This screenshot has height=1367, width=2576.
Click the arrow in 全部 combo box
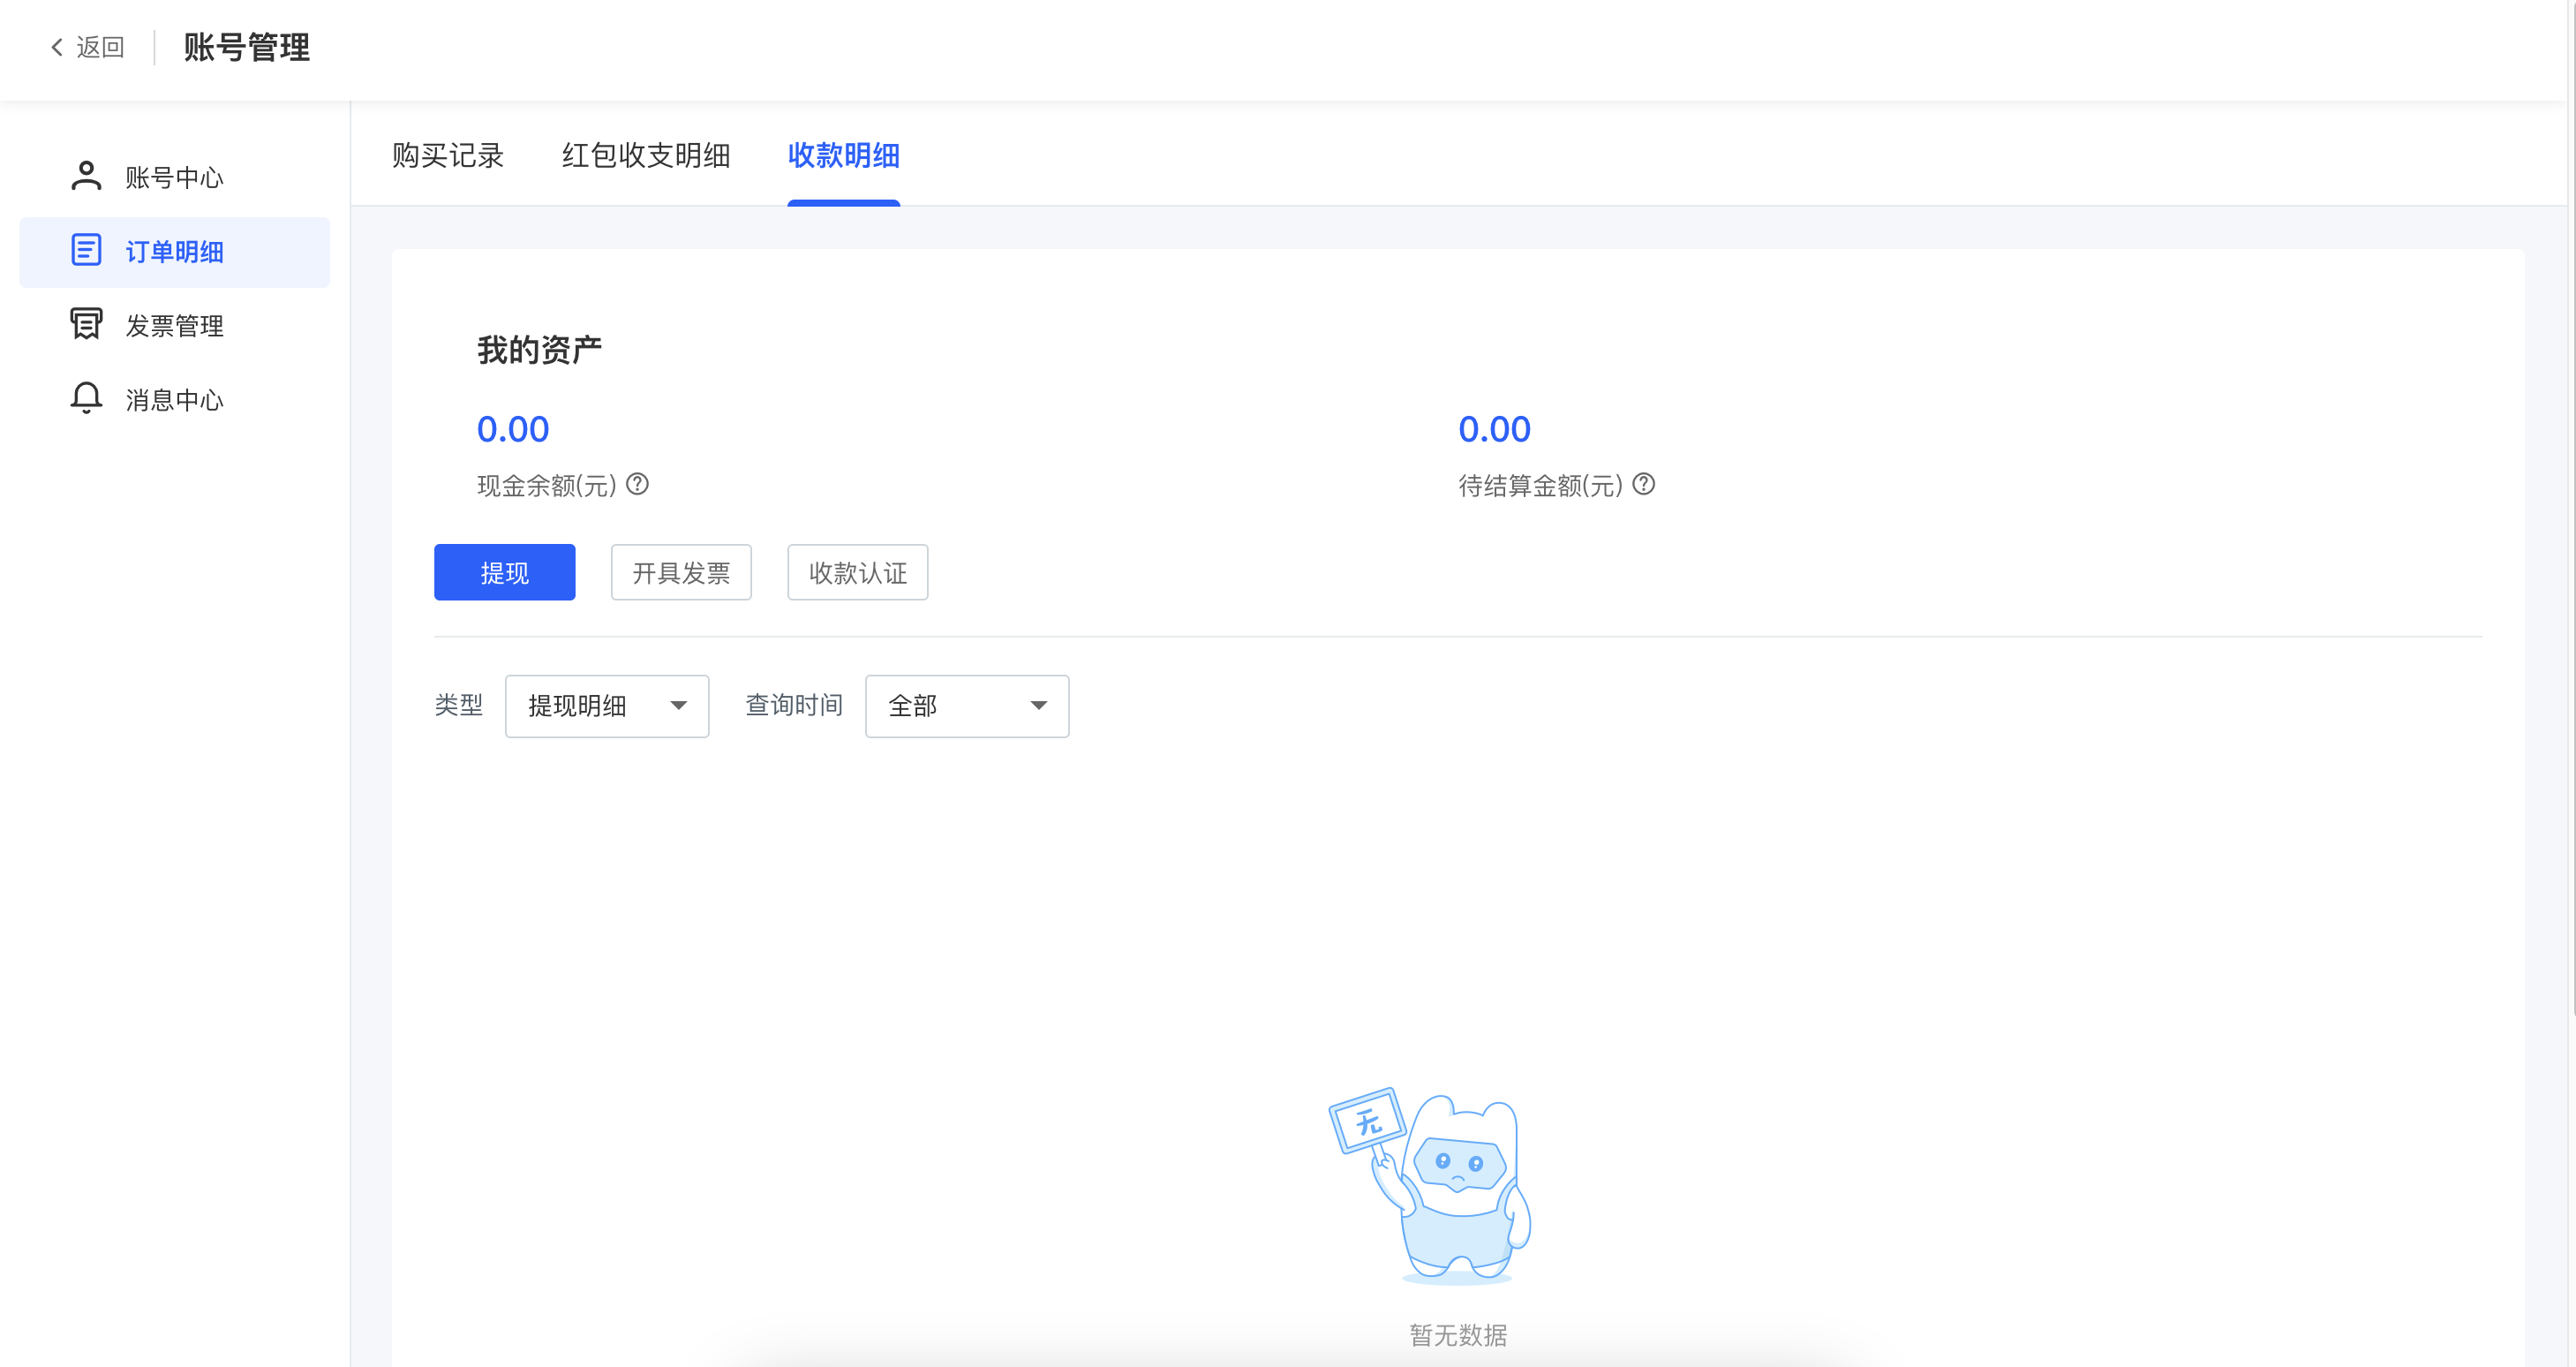tap(1038, 706)
